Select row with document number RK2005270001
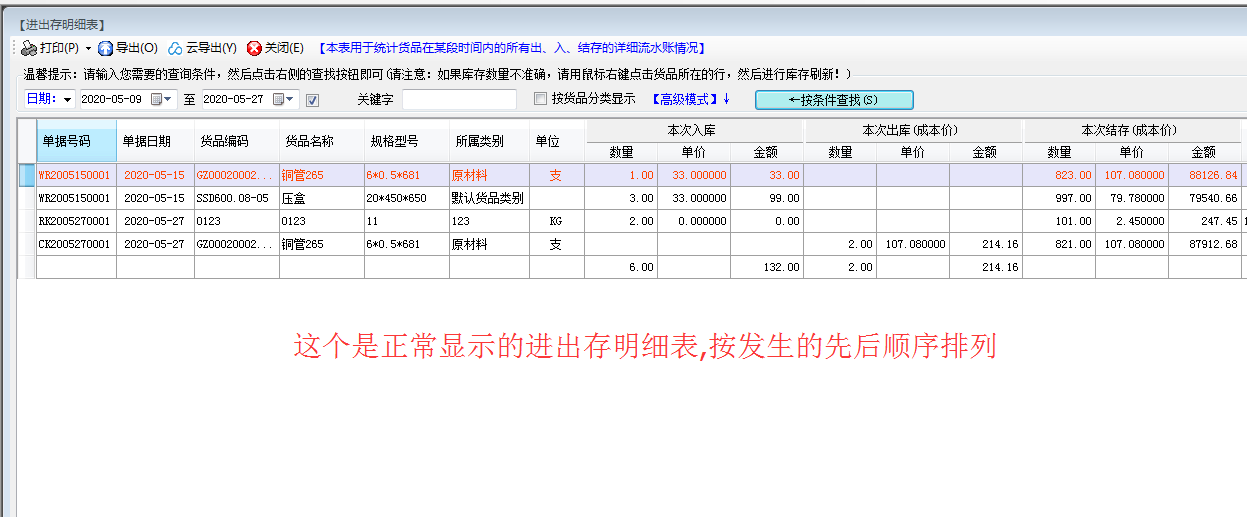This screenshot has width=1247, height=517. 75,221
